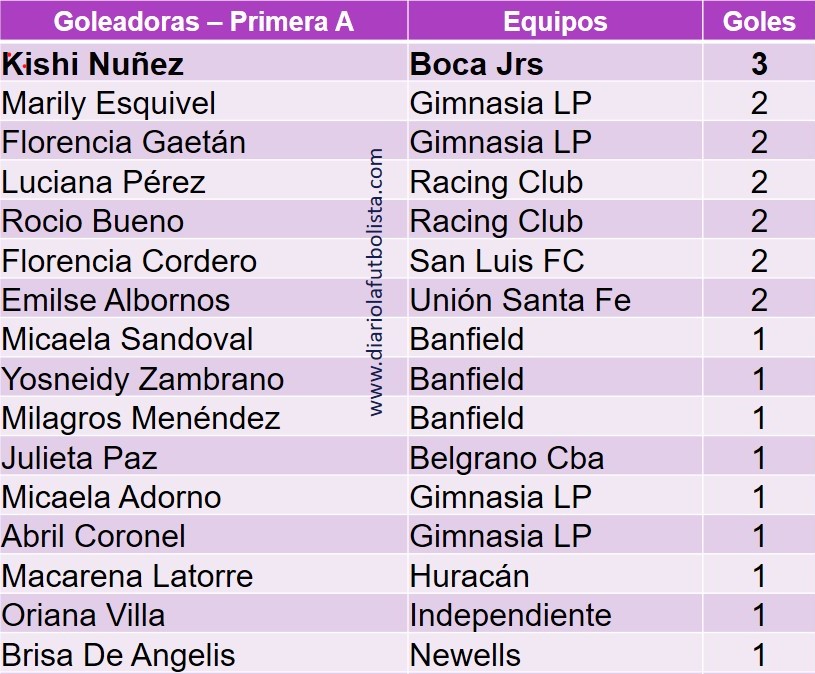815x674 pixels.
Task: Click on Micaela Sandoval's name
Action: (x=127, y=339)
